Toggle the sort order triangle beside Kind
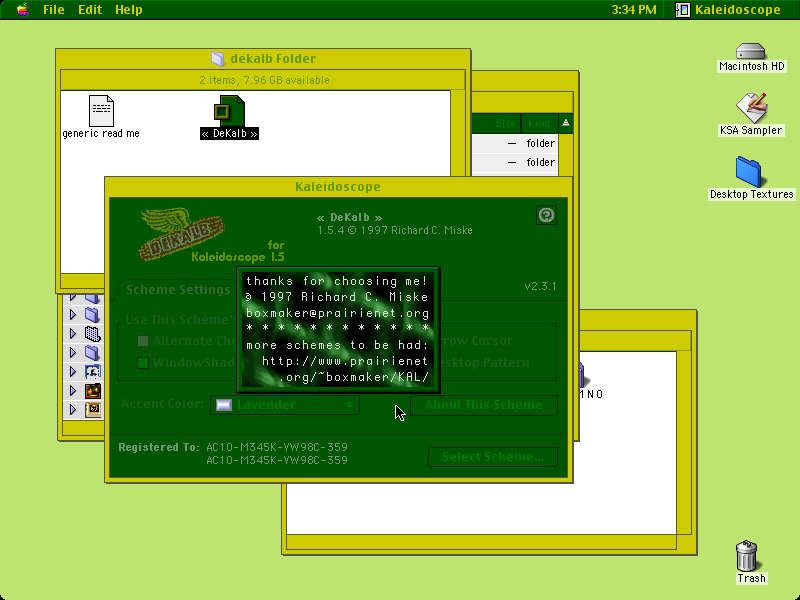This screenshot has height=600, width=800. (565, 123)
